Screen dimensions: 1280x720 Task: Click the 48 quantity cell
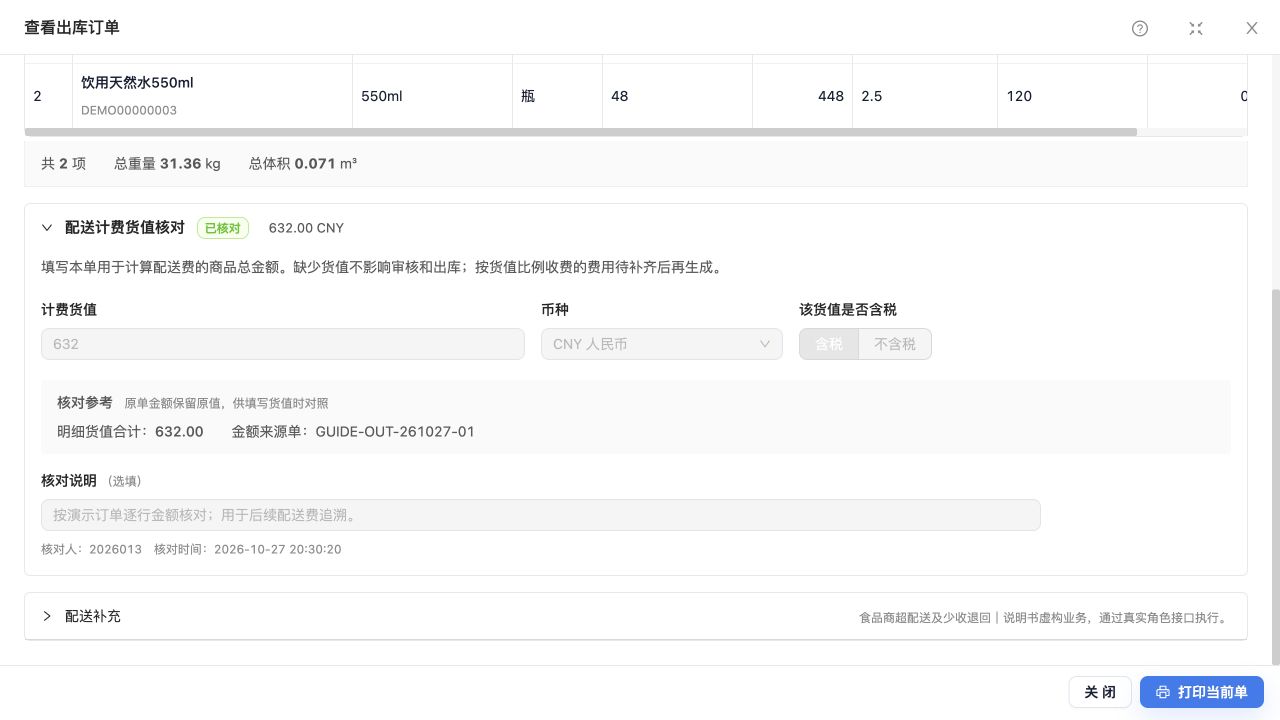pos(677,96)
